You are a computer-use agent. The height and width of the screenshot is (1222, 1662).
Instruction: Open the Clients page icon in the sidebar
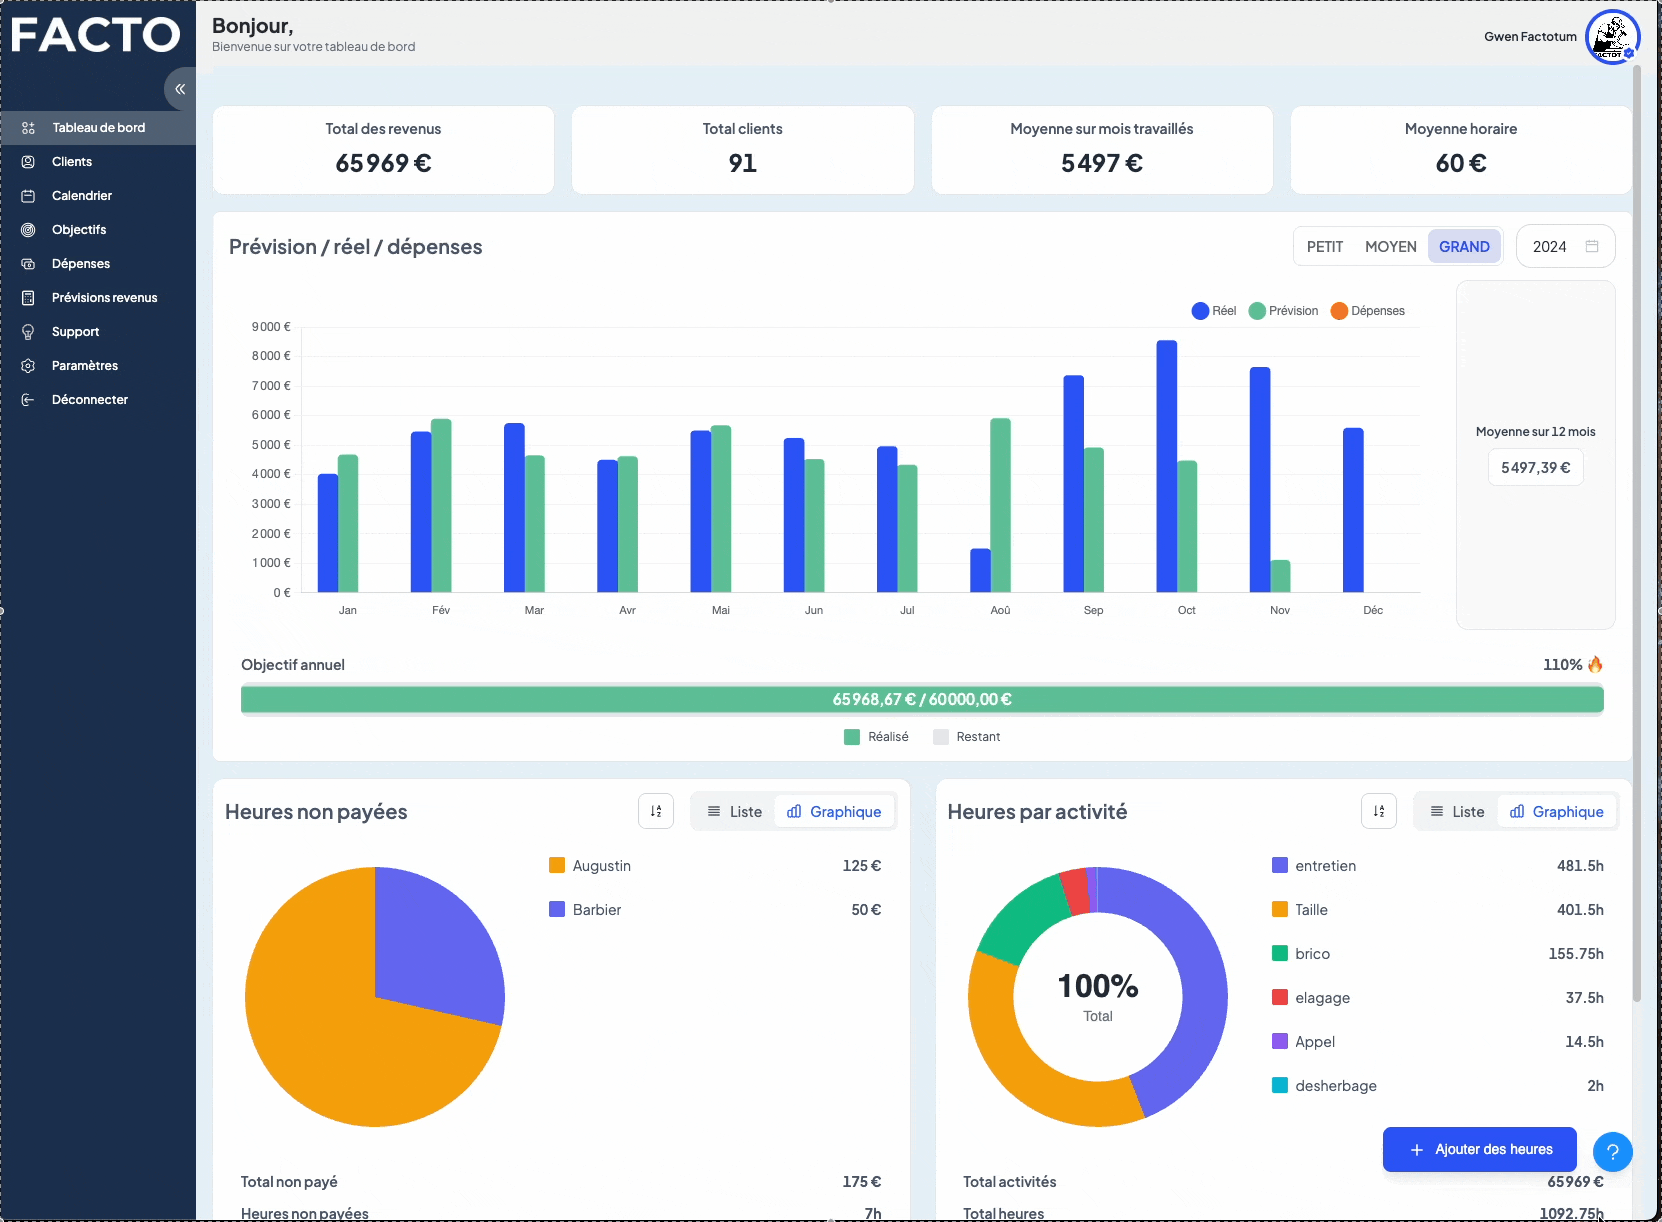point(28,162)
